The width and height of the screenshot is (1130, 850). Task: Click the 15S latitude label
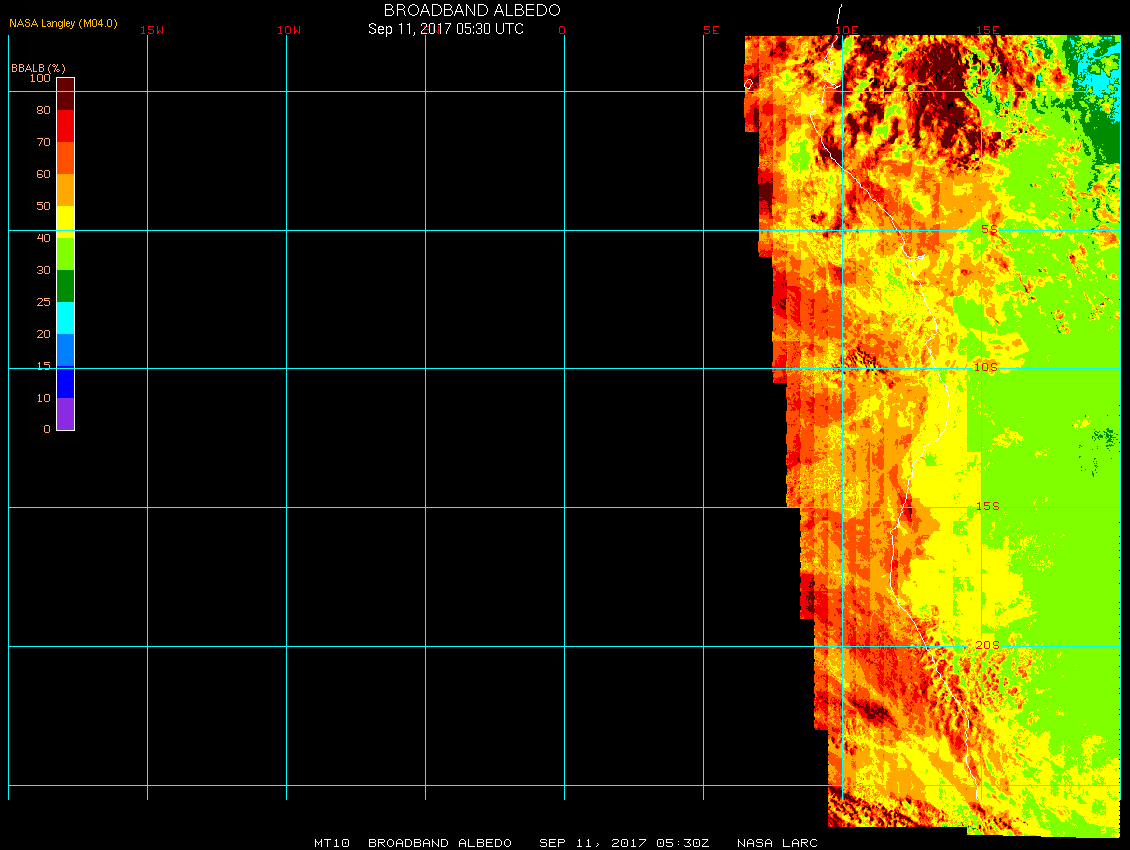pos(988,506)
